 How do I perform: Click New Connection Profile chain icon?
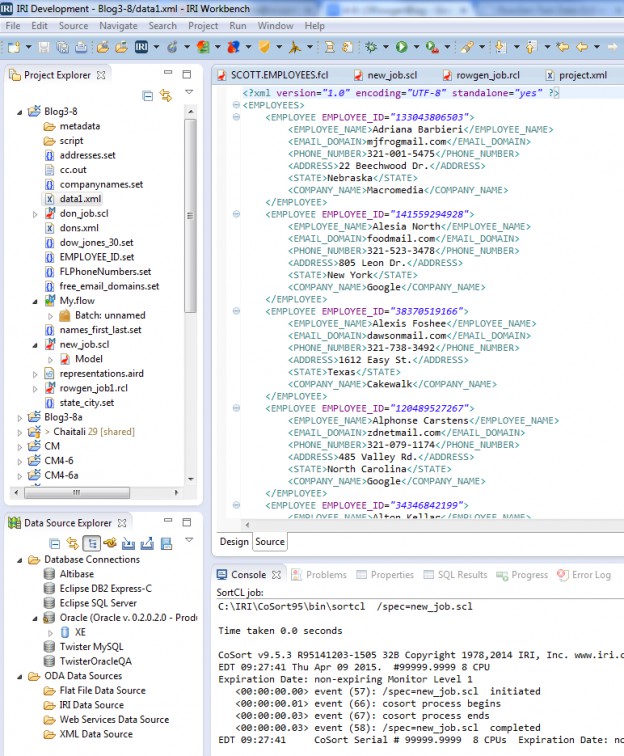[110, 543]
